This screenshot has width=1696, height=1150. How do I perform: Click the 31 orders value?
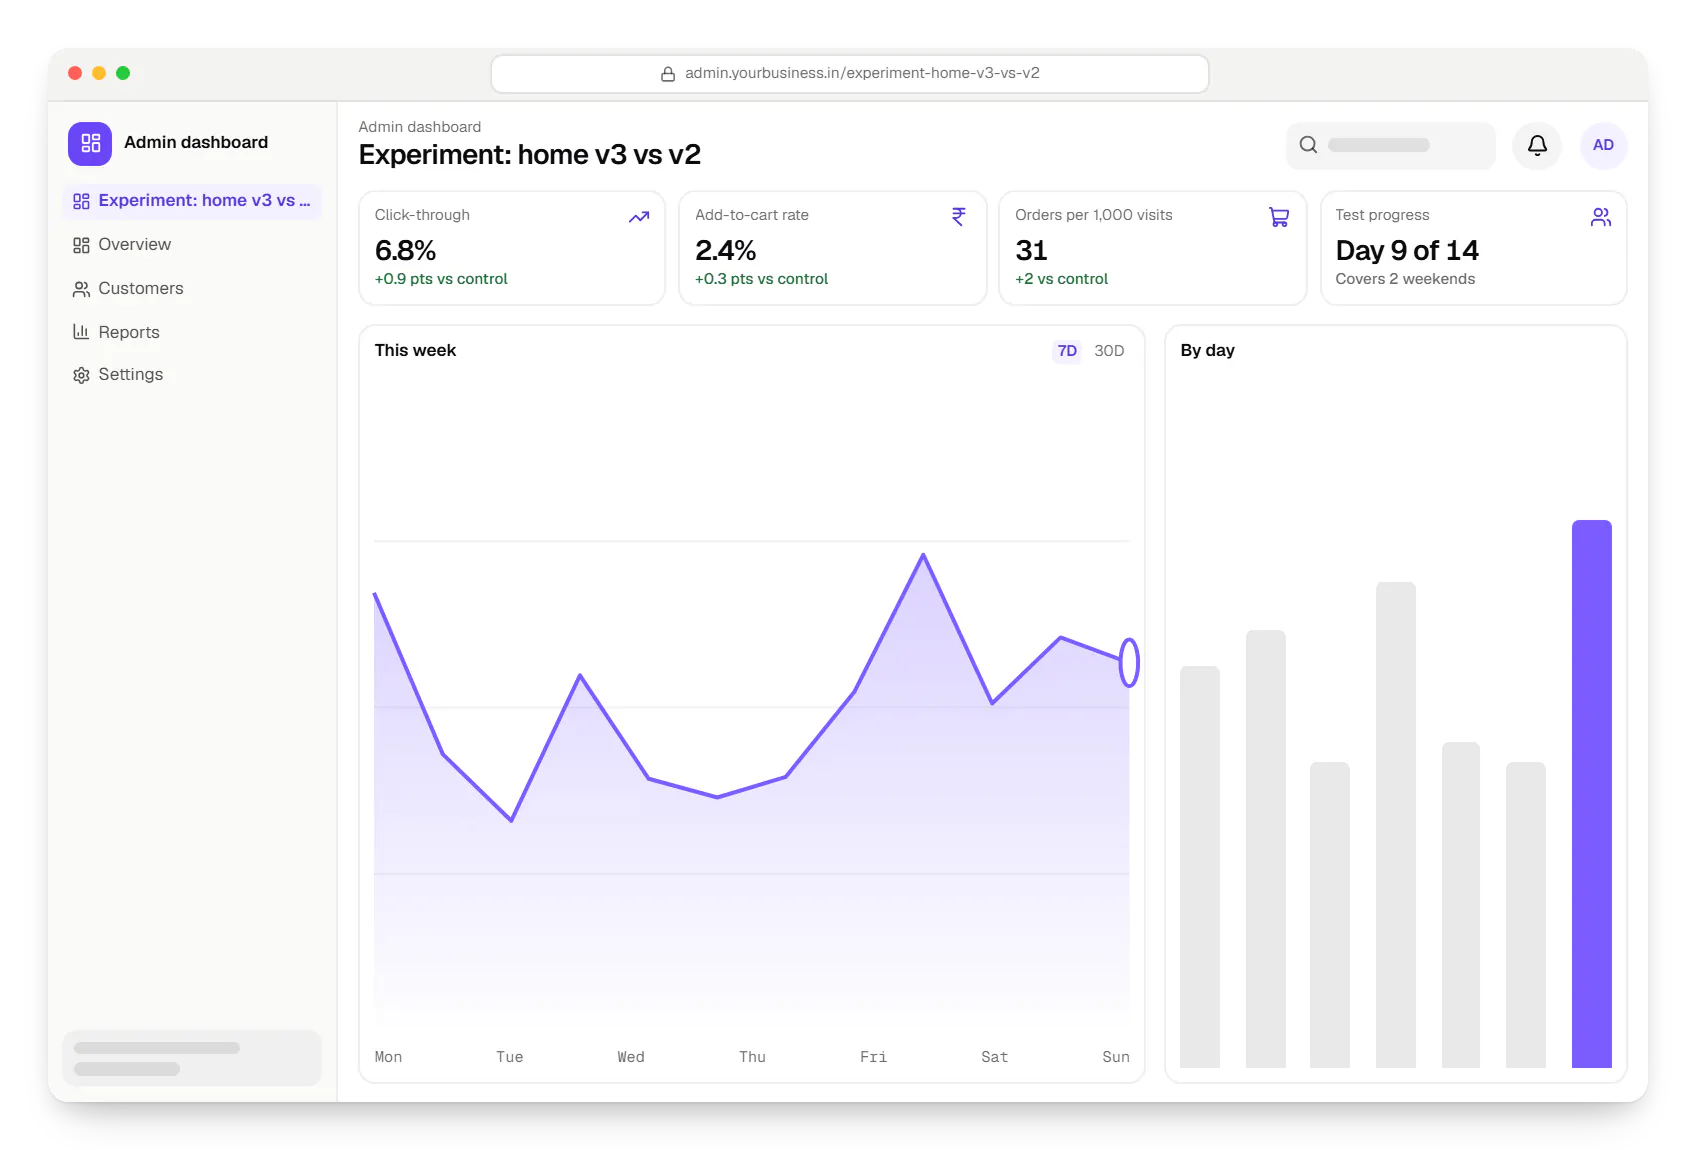1031,250
